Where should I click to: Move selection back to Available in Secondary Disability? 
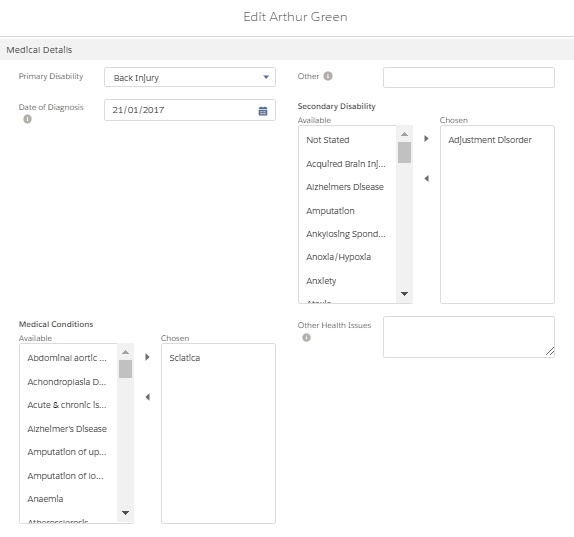click(x=426, y=179)
